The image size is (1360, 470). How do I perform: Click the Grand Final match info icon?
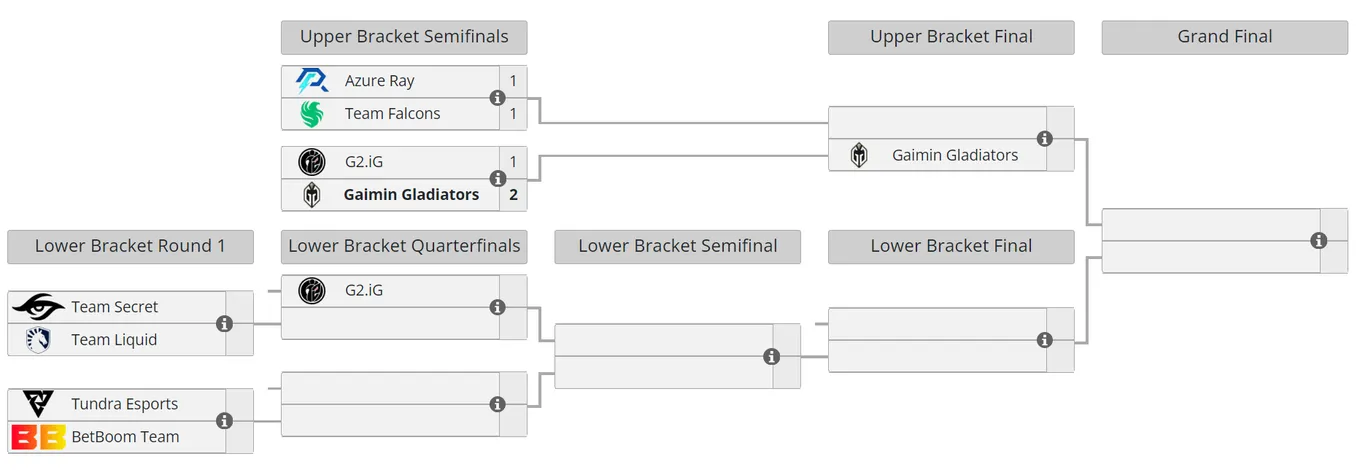coord(1318,241)
